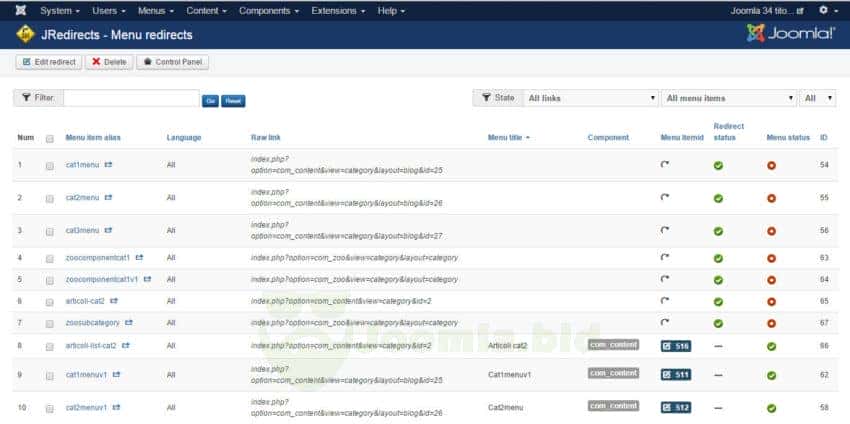Open the System menu
Image resolution: width=850 pixels, height=424 pixels.
[x=60, y=10]
